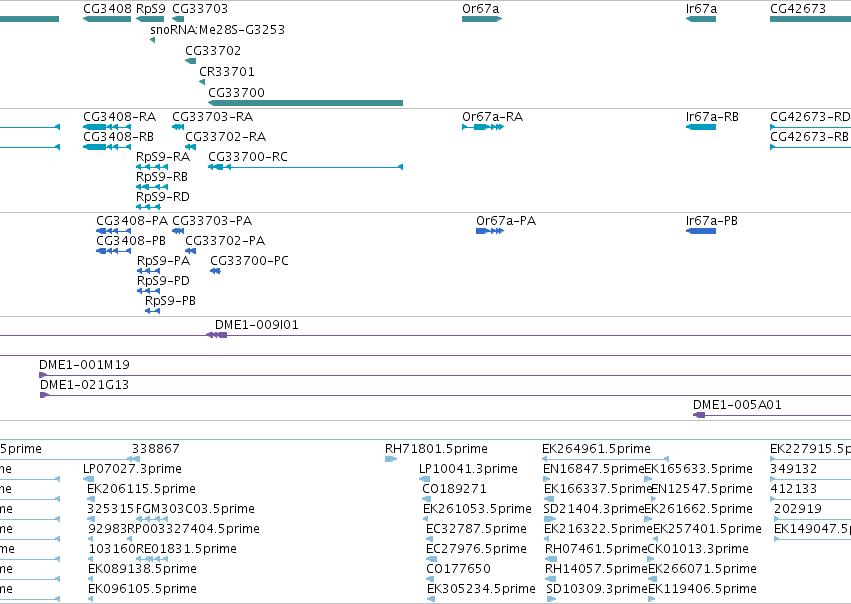Open the CG3408-RA transcript label

click(x=119, y=117)
